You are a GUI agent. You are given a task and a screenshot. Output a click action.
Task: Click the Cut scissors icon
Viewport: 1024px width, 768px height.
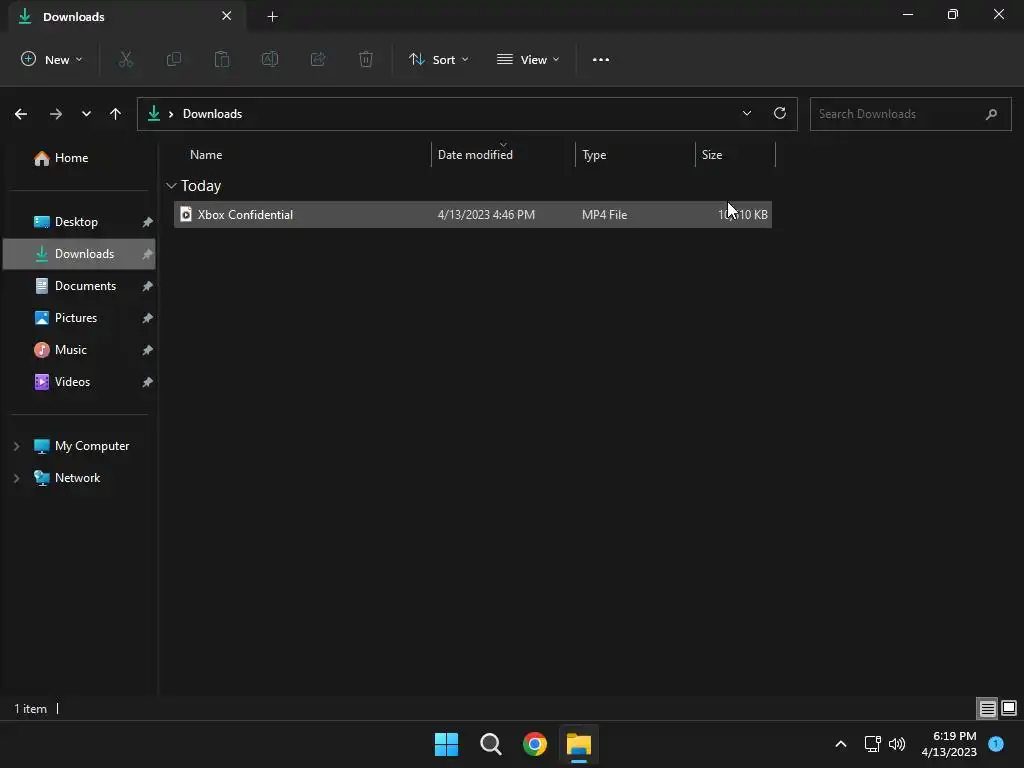coord(125,59)
